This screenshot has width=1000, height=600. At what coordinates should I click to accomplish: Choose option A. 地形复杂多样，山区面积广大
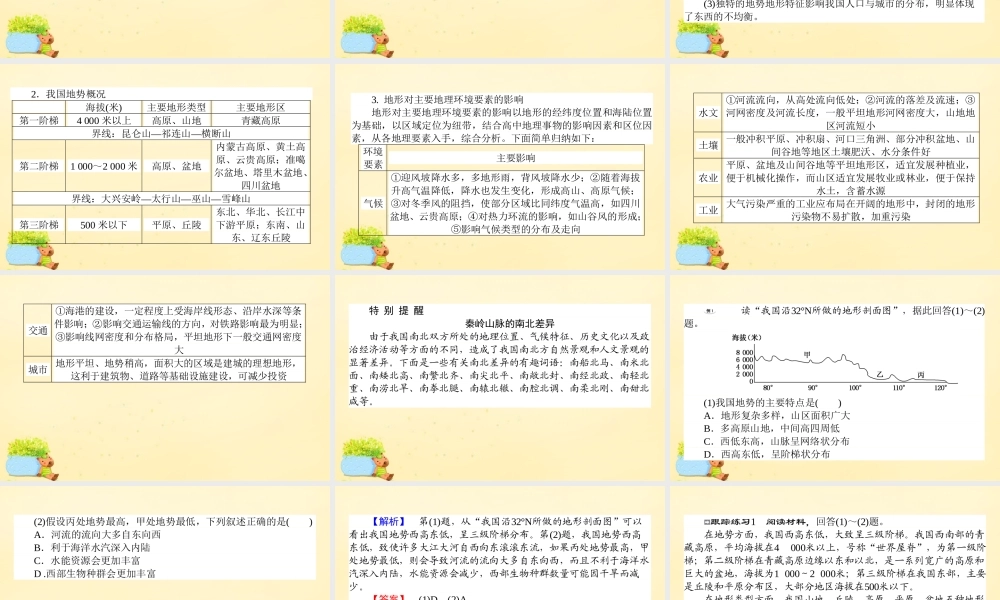[777, 416]
